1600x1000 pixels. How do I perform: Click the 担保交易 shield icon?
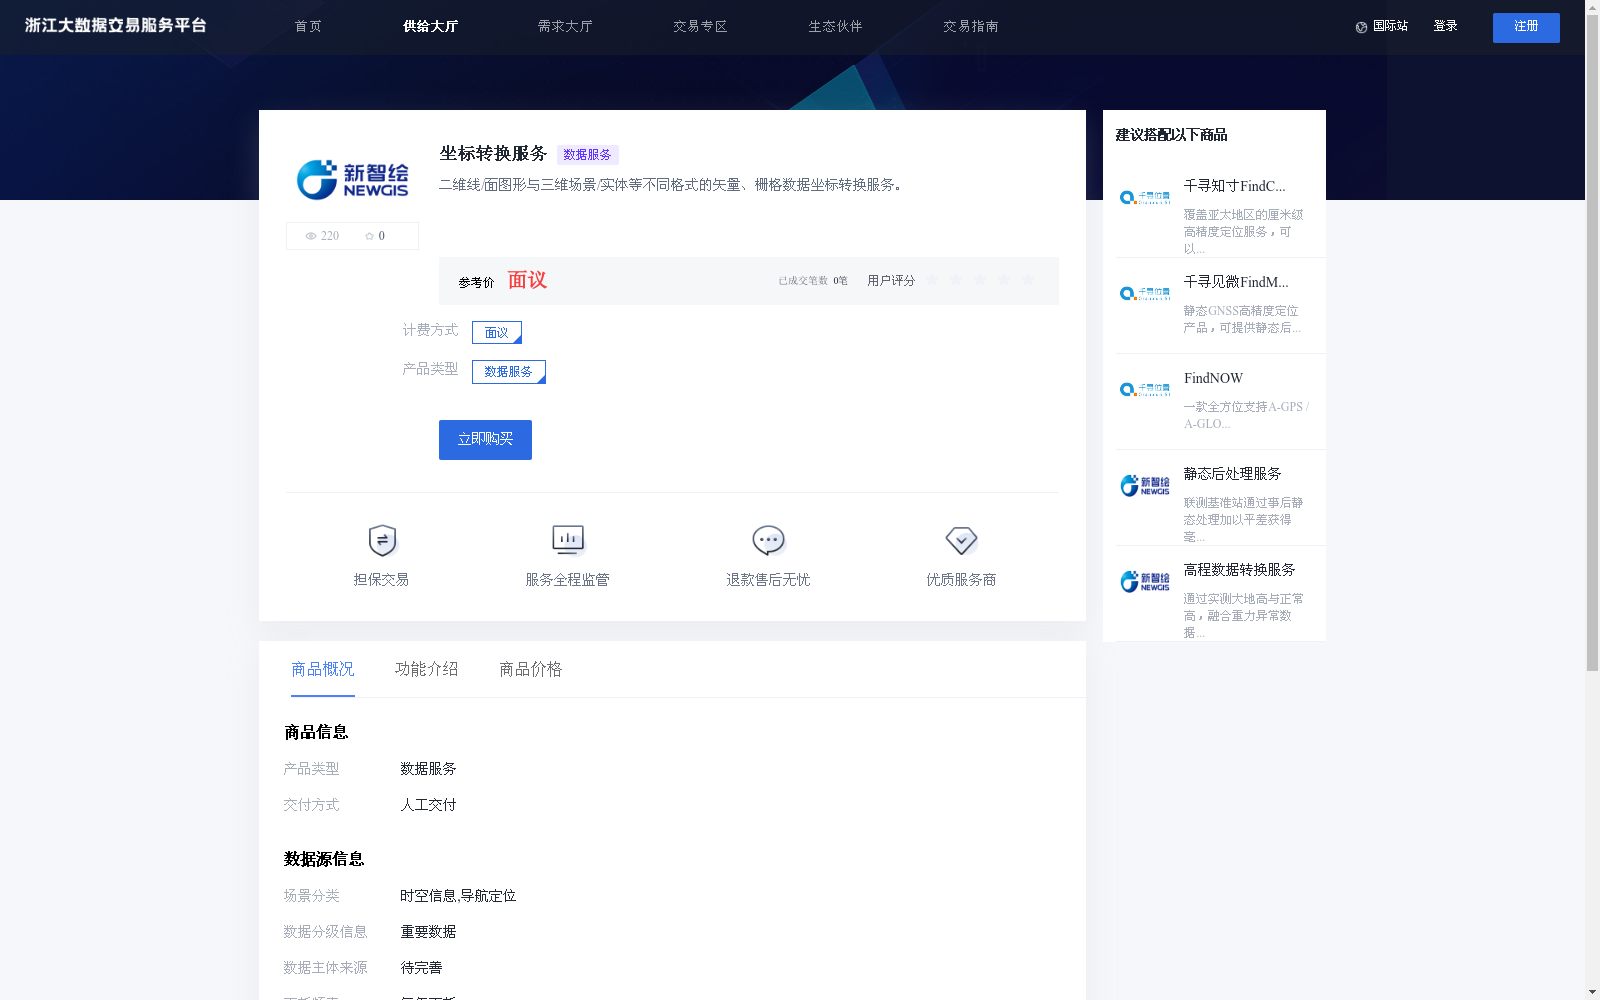point(382,540)
